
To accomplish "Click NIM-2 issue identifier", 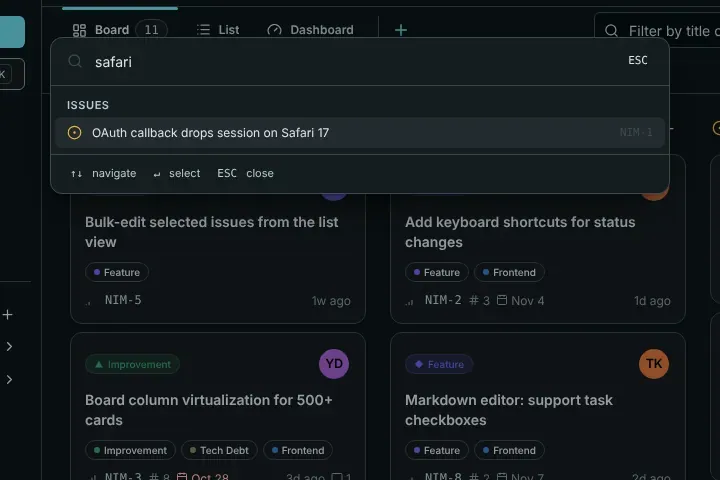I will pyautogui.click(x=443, y=300).
